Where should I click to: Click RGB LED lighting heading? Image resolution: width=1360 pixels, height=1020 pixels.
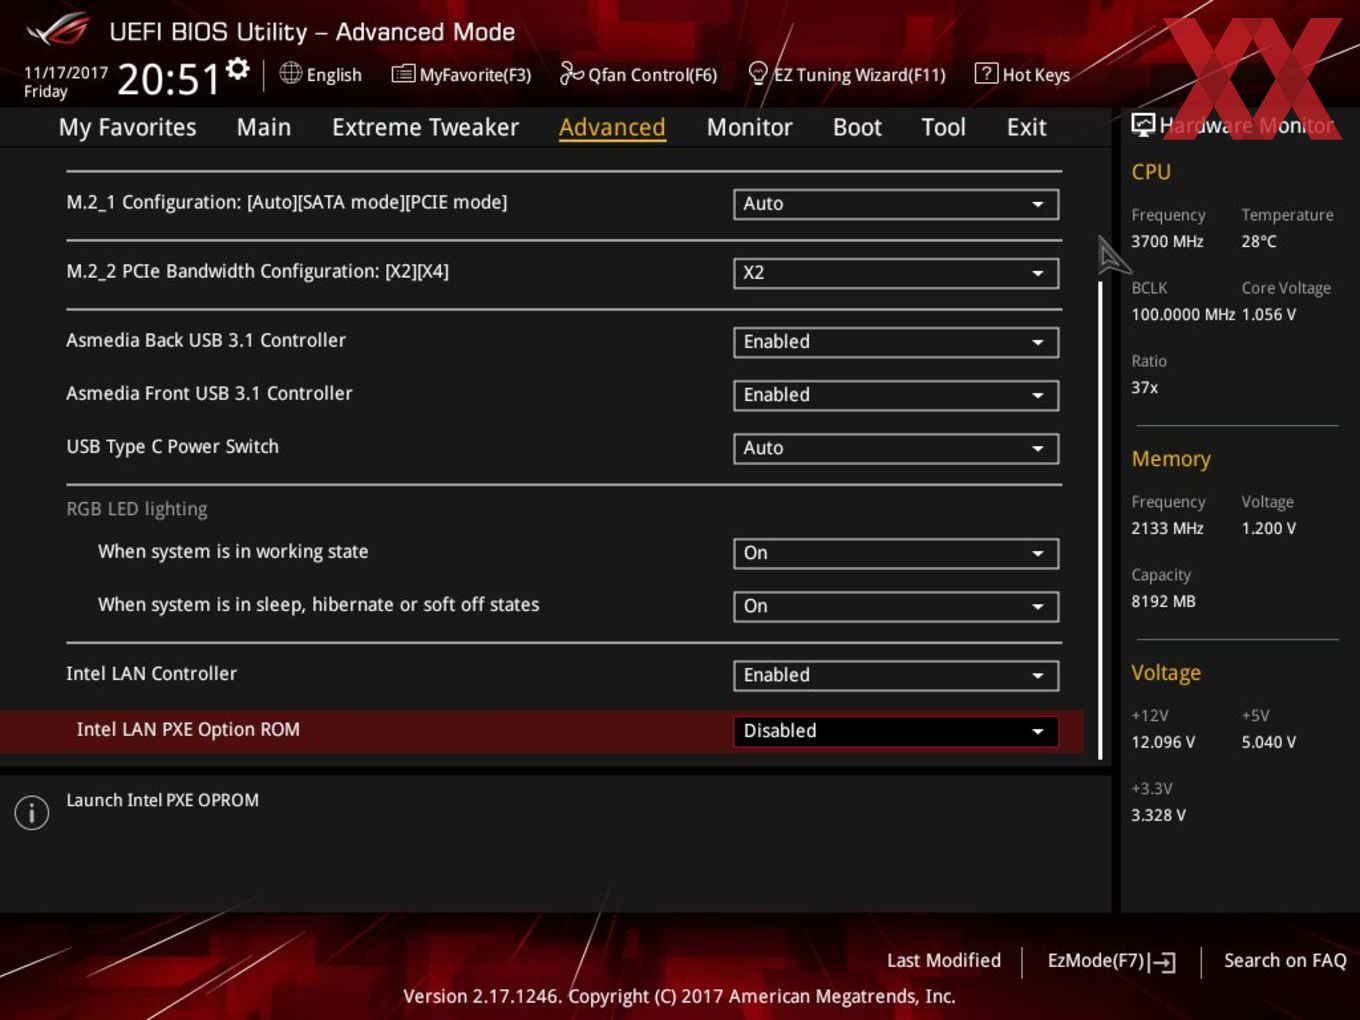click(137, 508)
